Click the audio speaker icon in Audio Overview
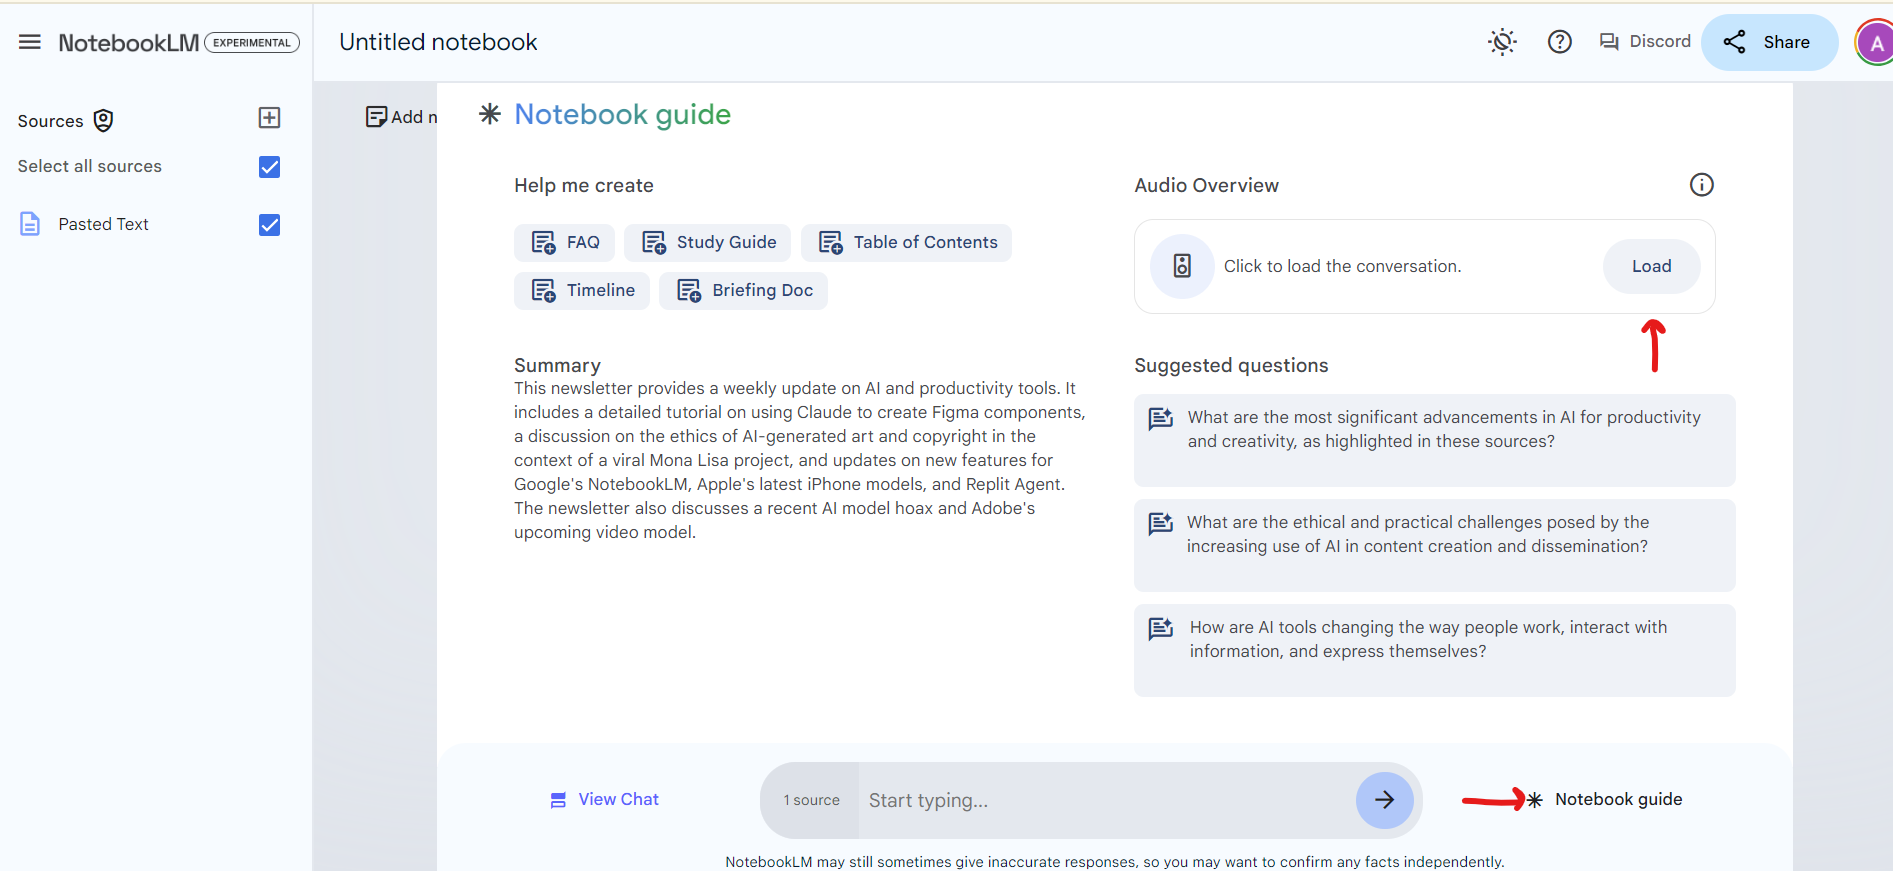The height and width of the screenshot is (871, 1893). tap(1182, 266)
